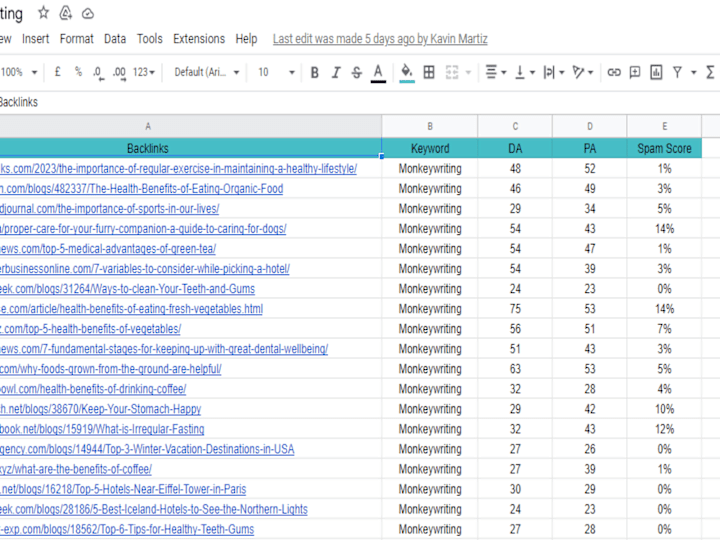The width and height of the screenshot is (720, 540).
Task: Select column D header
Action: 590,126
